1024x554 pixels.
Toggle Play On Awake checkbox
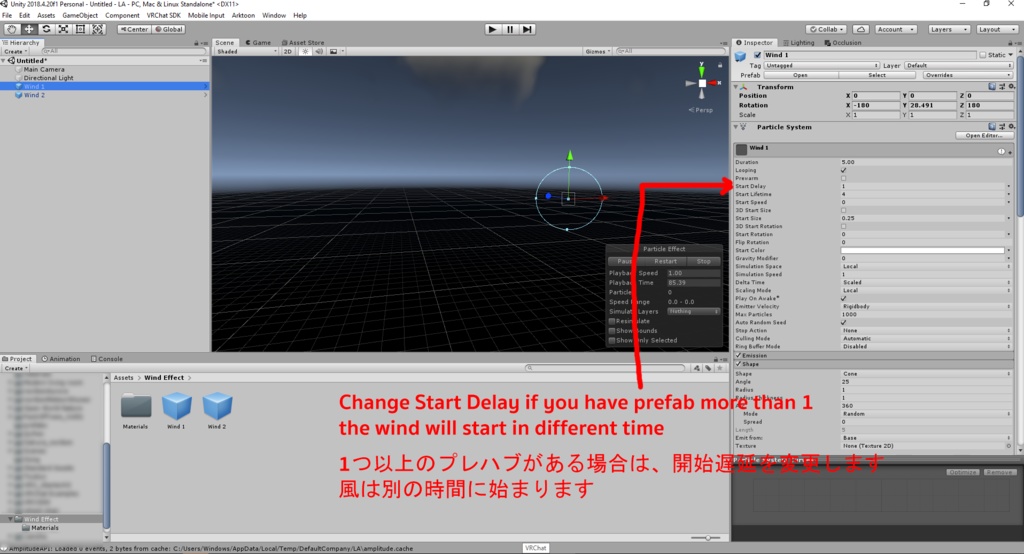coord(844,298)
